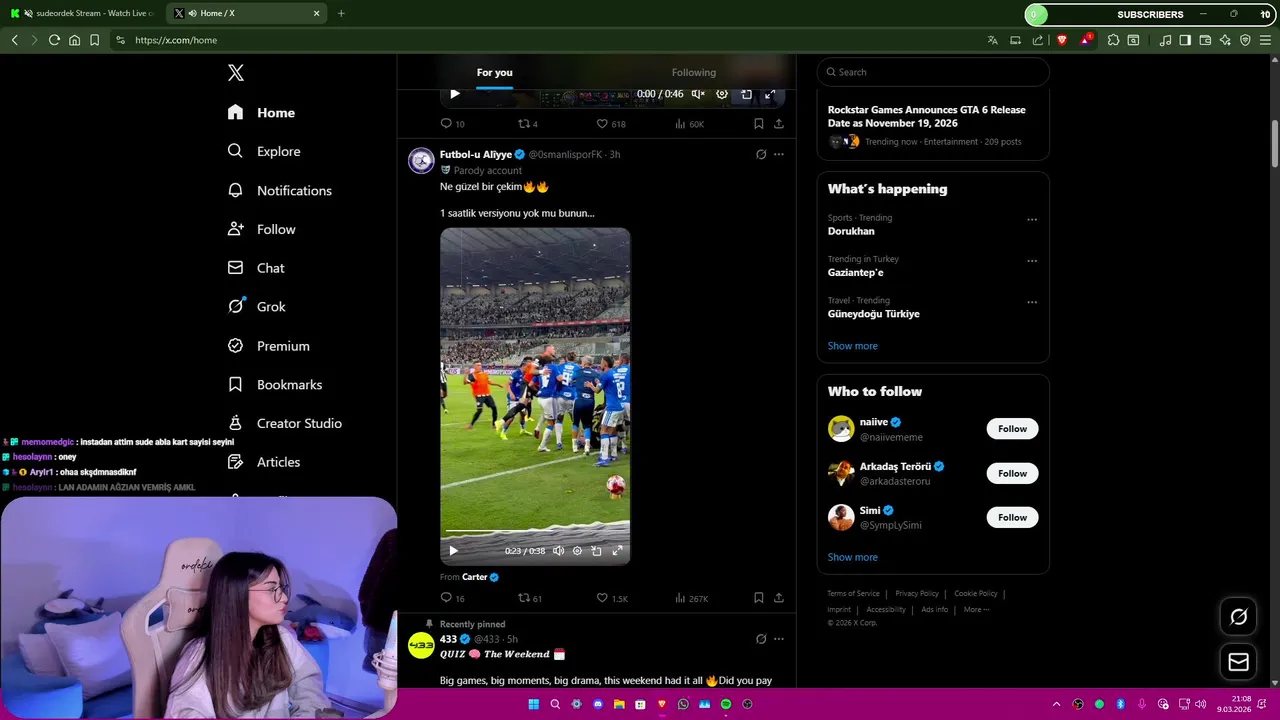Open Grok actions on 433 post
The height and width of the screenshot is (720, 1280).
[761, 639]
